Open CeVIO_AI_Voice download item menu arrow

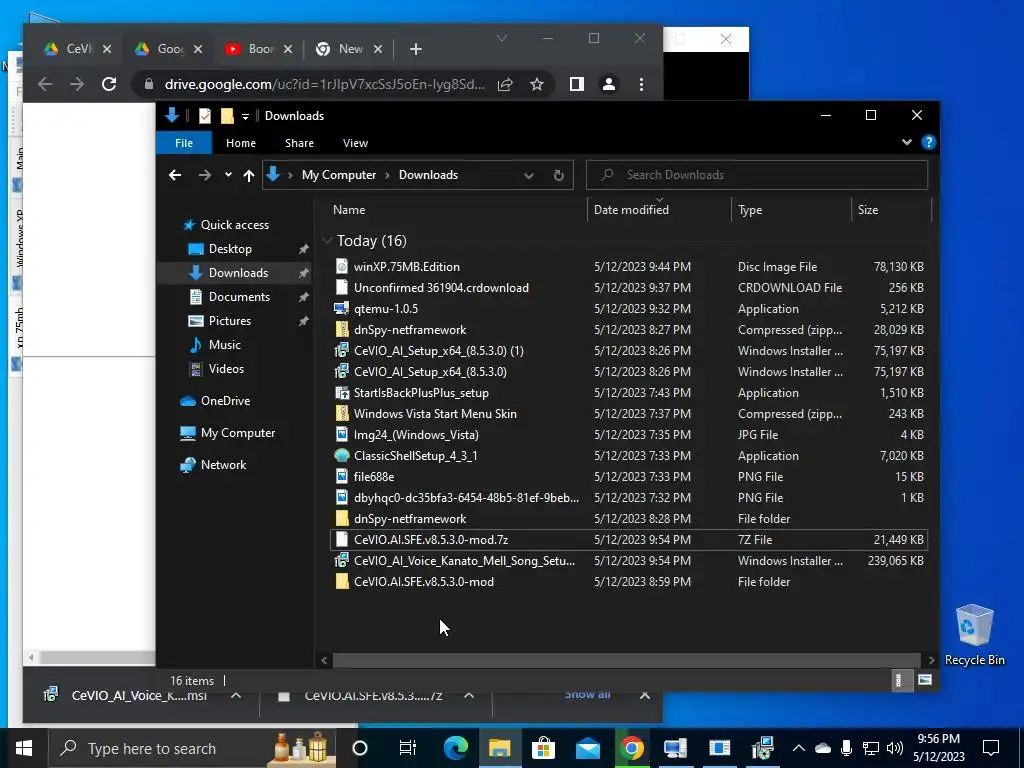(x=236, y=696)
